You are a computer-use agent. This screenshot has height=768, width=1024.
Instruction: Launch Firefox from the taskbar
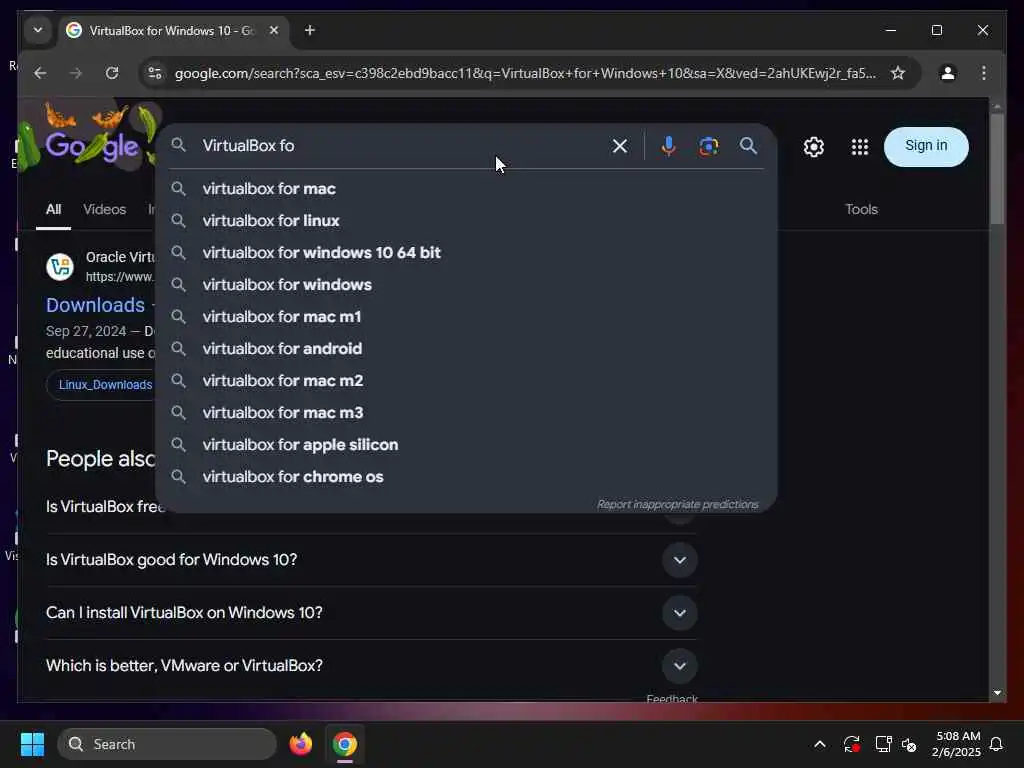coord(300,744)
